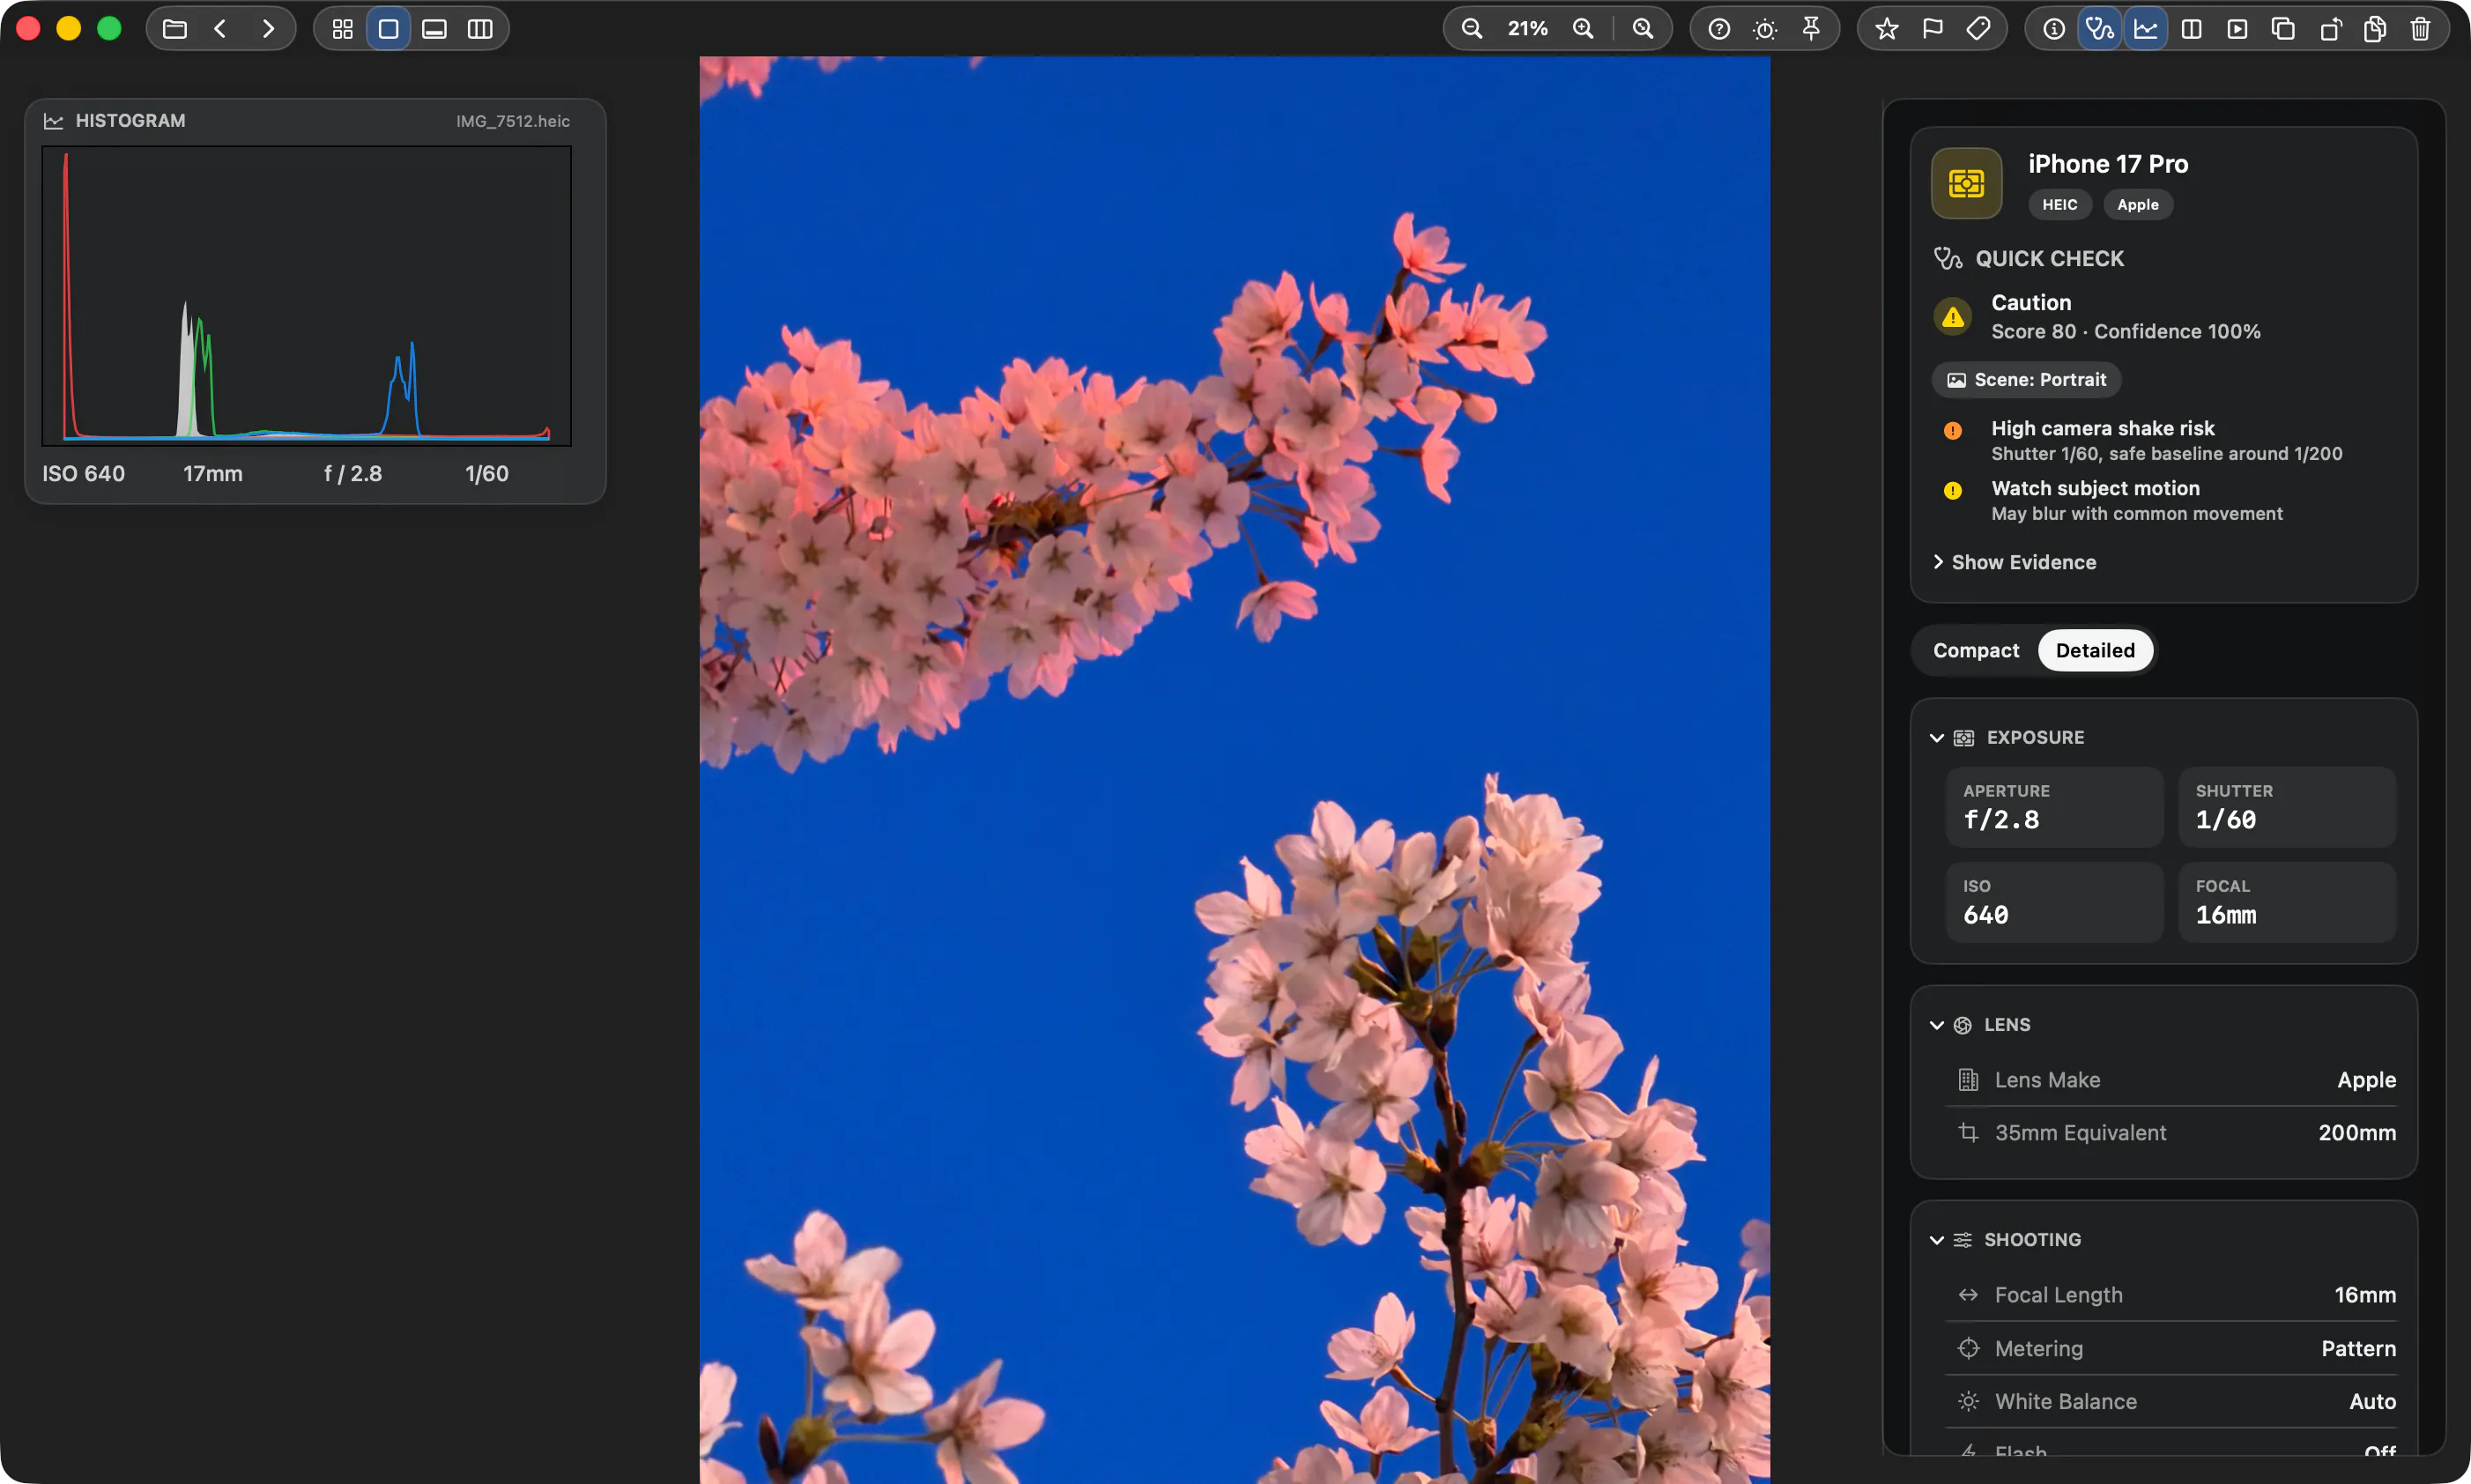Click the timer brightness icon in toolbar
The width and height of the screenshot is (2471, 1484).
tap(1765, 29)
